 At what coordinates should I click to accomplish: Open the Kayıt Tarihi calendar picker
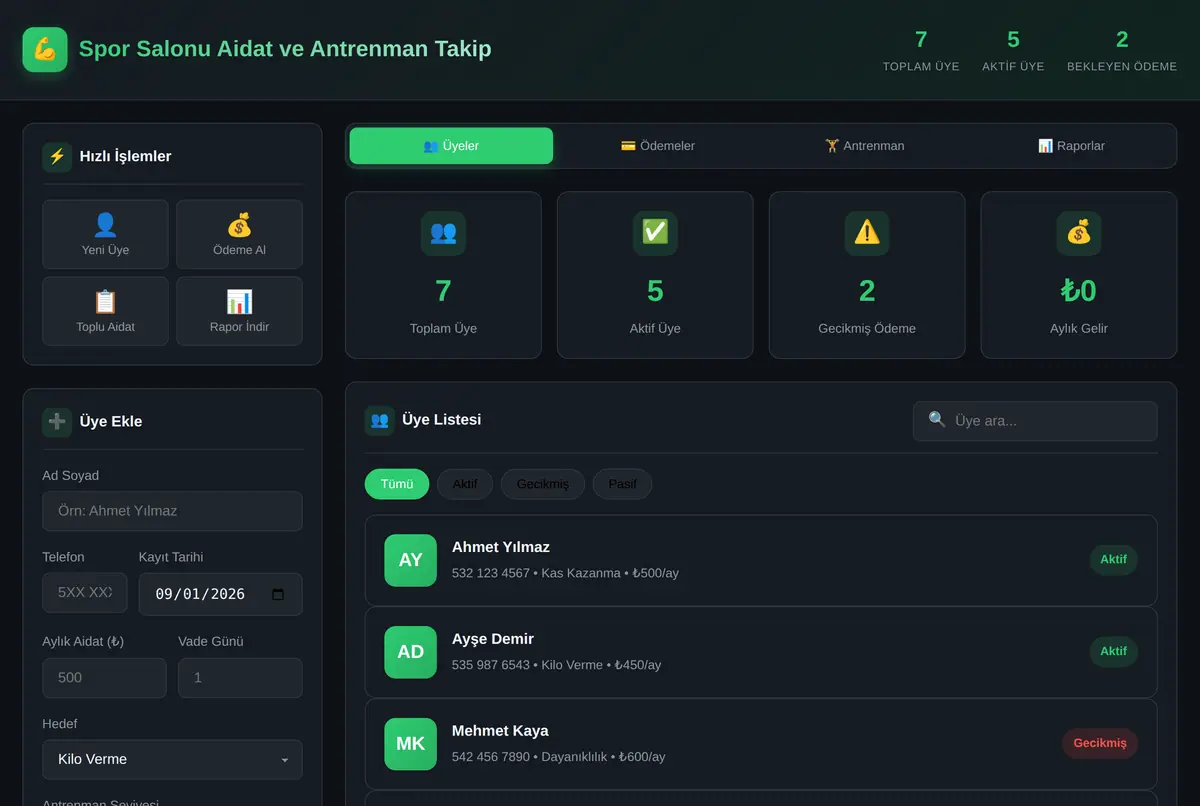click(x=278, y=594)
